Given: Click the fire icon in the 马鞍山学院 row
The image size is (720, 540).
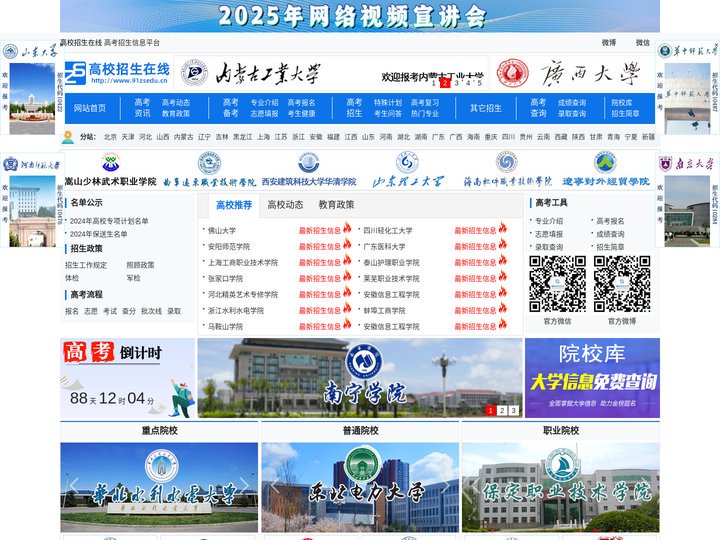Looking at the screenshot, I should click(x=347, y=324).
